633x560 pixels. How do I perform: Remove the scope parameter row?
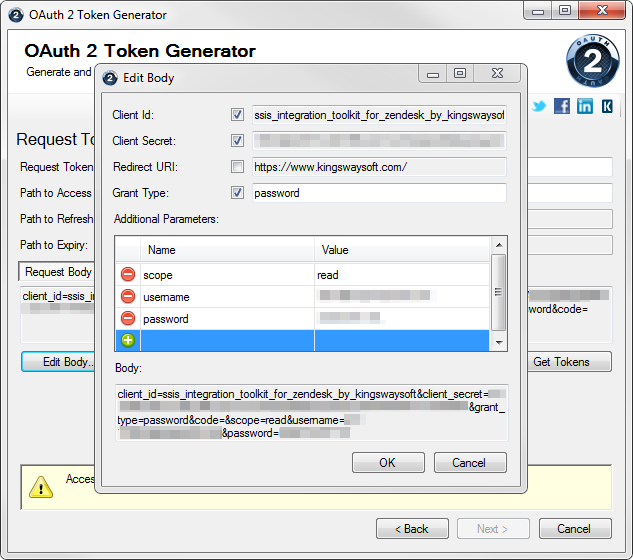128,274
